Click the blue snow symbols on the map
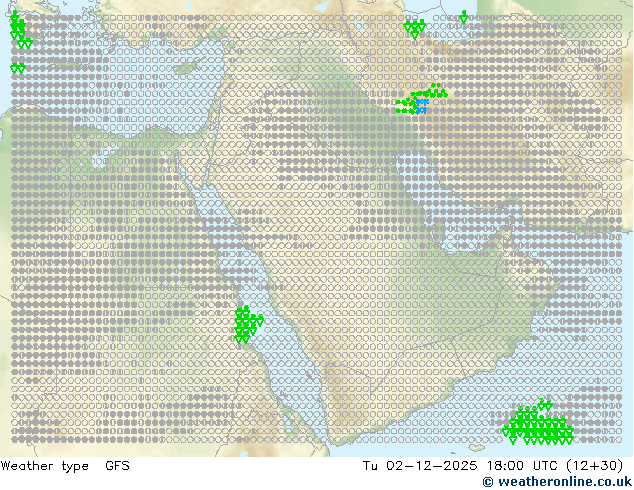The width and height of the screenshot is (634, 490). coord(422,106)
